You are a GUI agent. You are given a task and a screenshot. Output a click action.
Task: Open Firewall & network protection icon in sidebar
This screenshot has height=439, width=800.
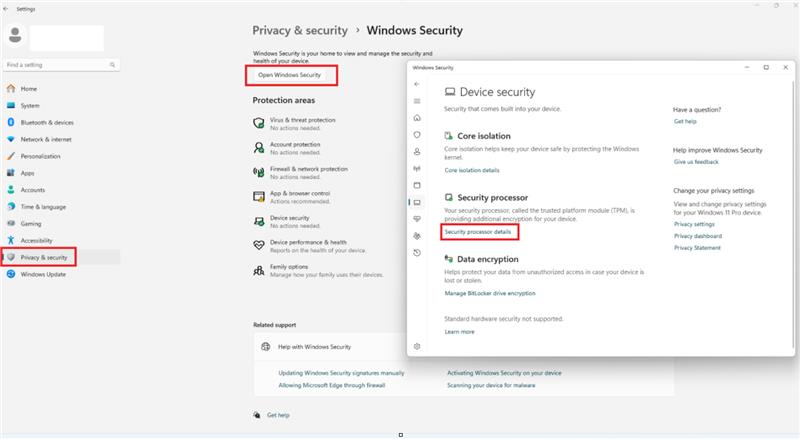[x=417, y=168]
